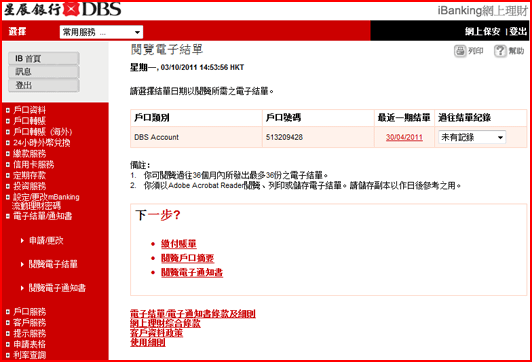532x362 pixels.
Task: Click the 網上保安 link in black bar
Action: (x=482, y=32)
